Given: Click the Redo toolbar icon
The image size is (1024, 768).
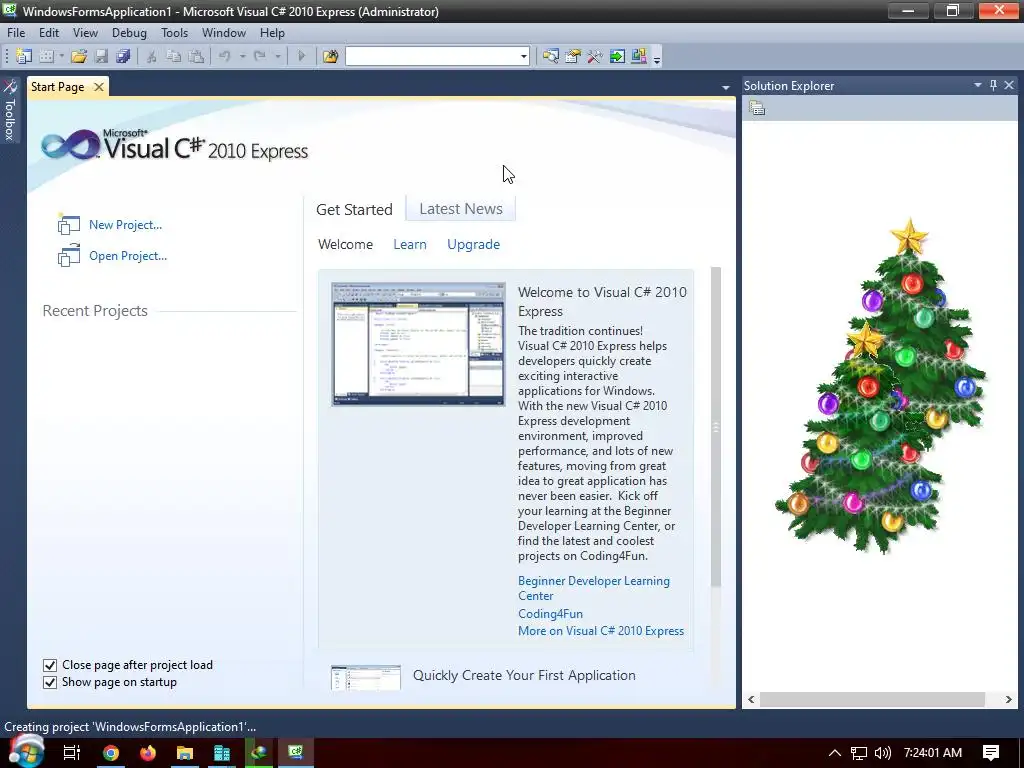Looking at the screenshot, I should (x=260, y=57).
